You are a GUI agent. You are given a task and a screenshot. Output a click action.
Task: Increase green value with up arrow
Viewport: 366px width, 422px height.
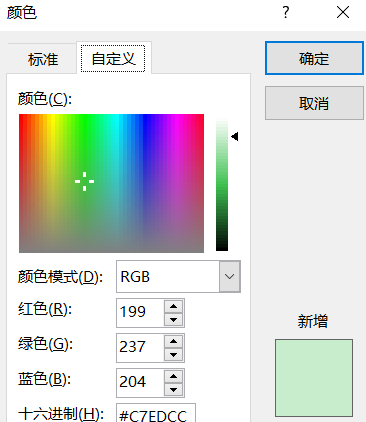click(173, 341)
